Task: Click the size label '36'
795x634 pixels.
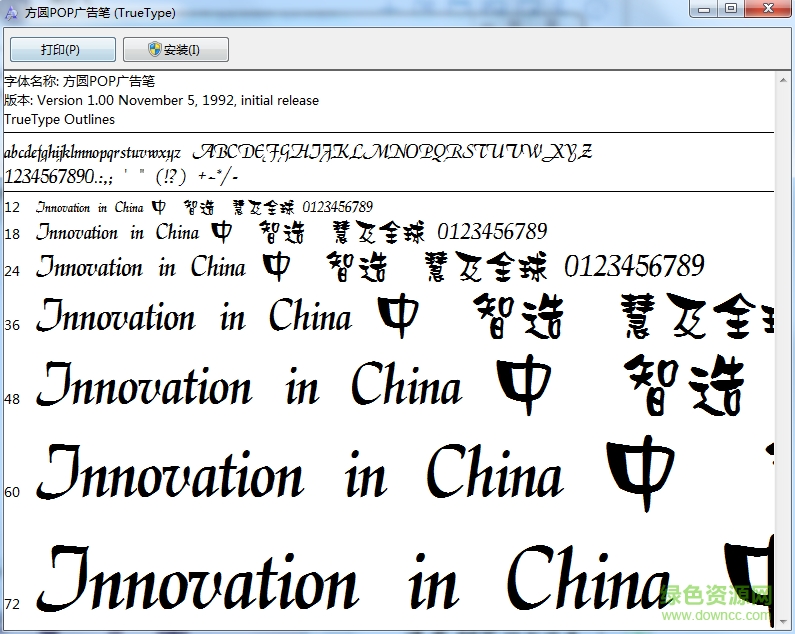Action: (12, 325)
